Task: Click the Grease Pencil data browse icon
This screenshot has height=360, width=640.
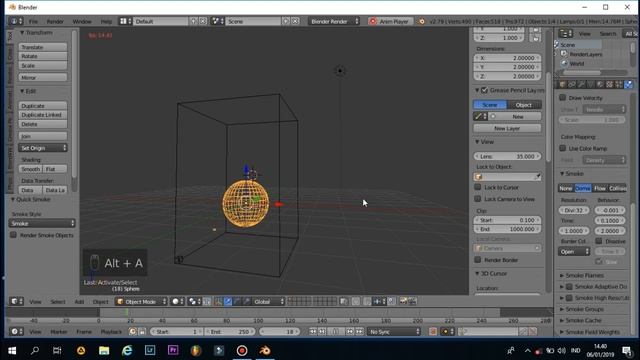Action: [x=480, y=116]
